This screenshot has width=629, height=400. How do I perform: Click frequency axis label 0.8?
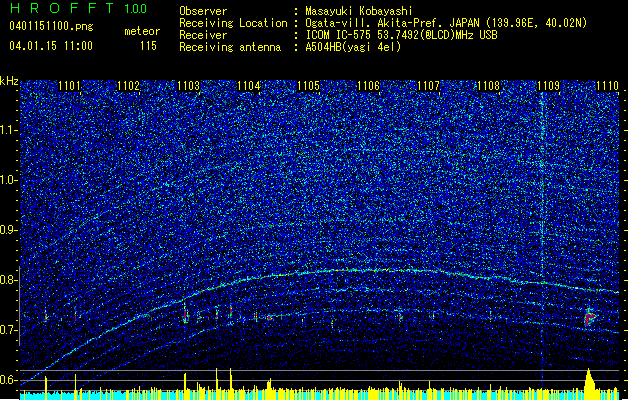tap(9, 280)
